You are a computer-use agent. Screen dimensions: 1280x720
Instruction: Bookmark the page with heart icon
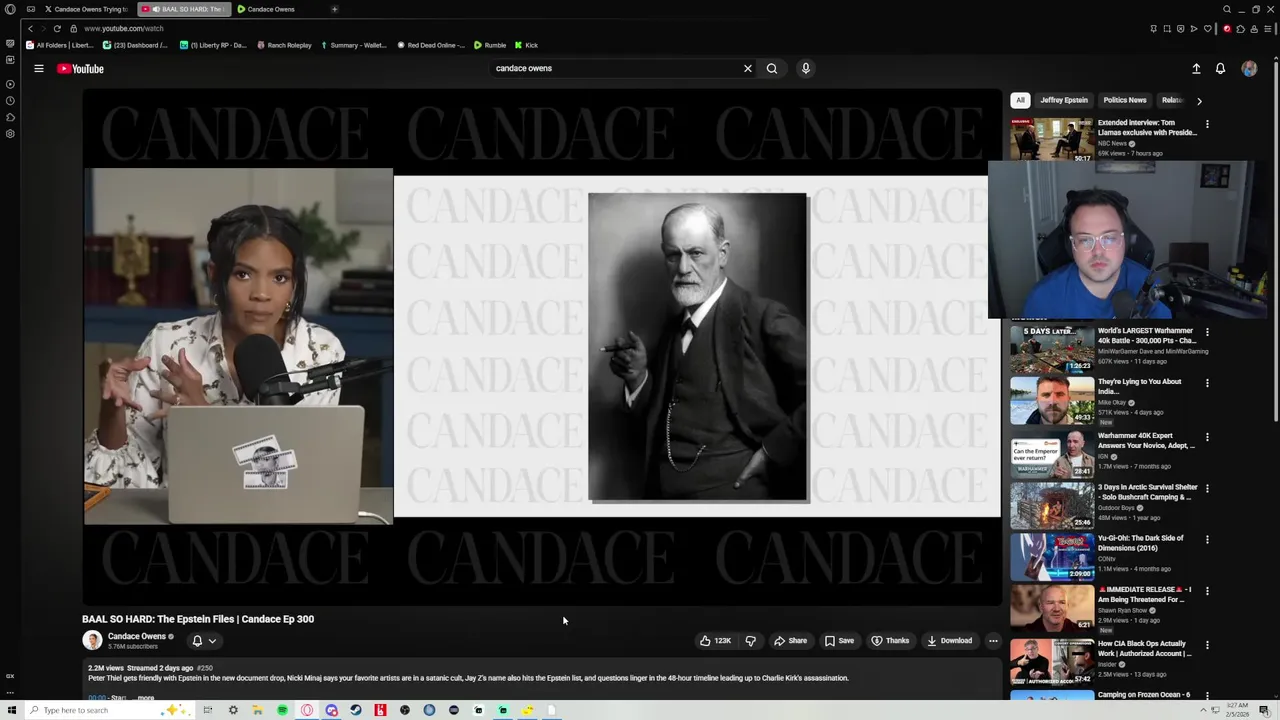[1207, 29]
